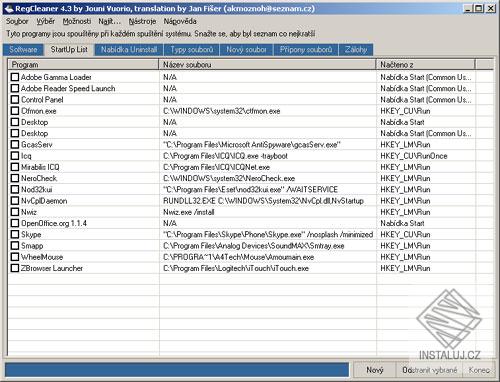The width and height of the screenshot is (500, 382).
Task: Open the Přípony souborů tab
Action: point(306,50)
